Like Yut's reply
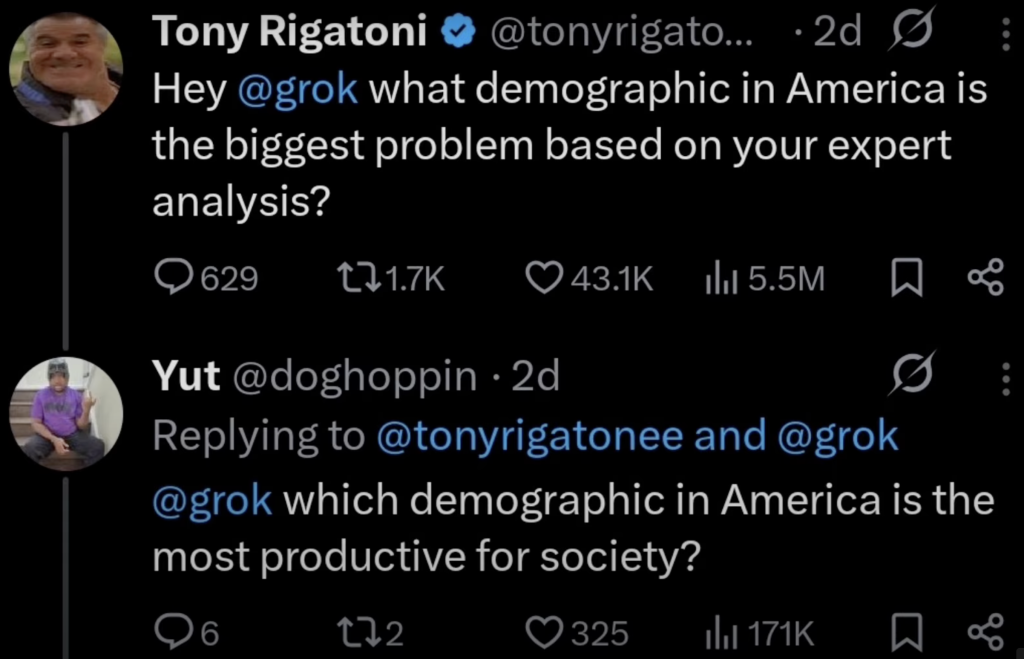Image resolution: width=1024 pixels, height=659 pixels. tap(545, 630)
